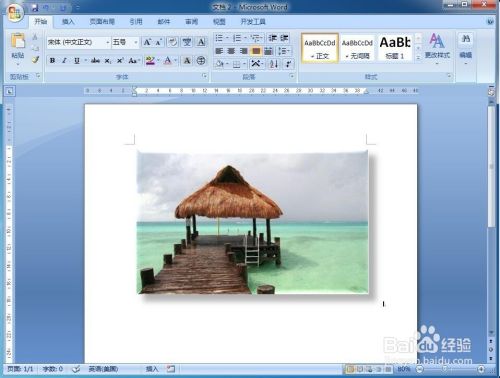500x378 pixels.
Task: Click the Cut scissors icon
Action: [x=35, y=37]
